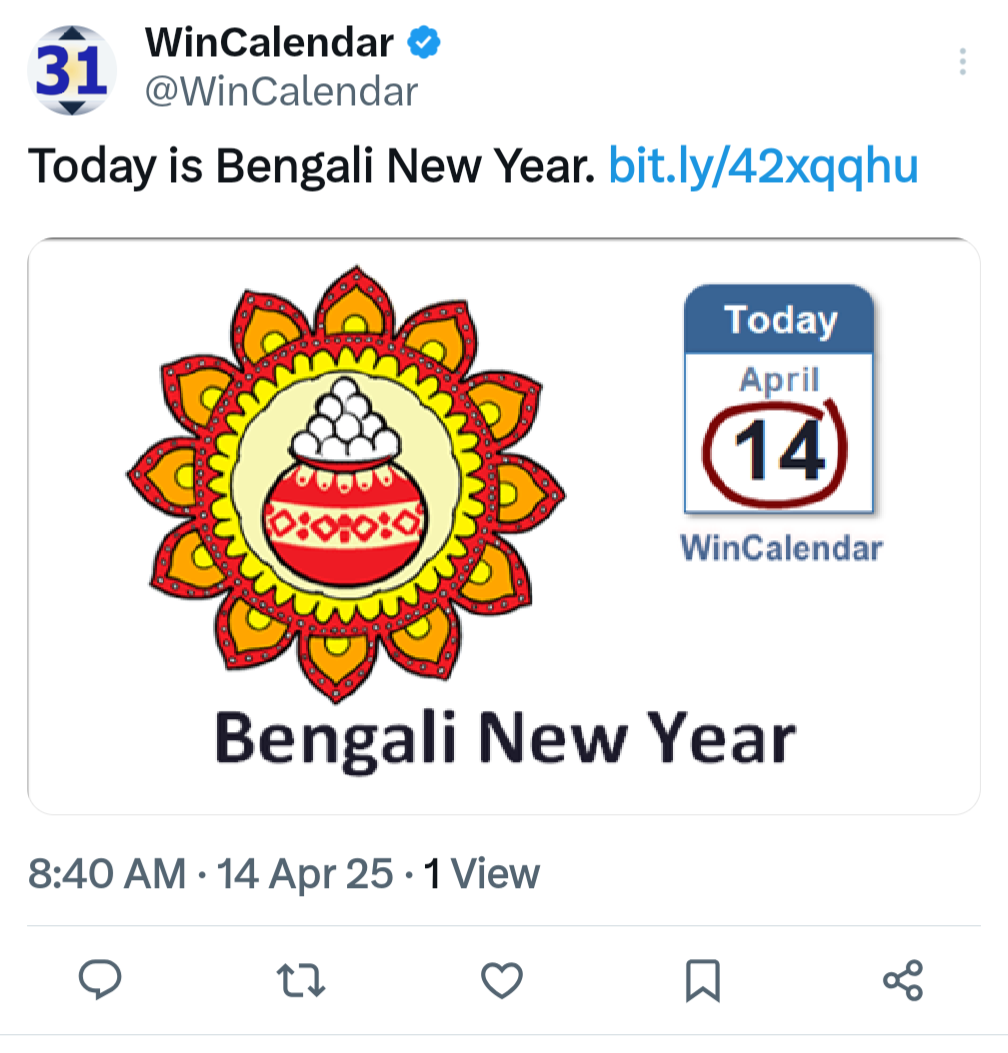
Task: Click the circled 14 date number
Action: tap(776, 453)
